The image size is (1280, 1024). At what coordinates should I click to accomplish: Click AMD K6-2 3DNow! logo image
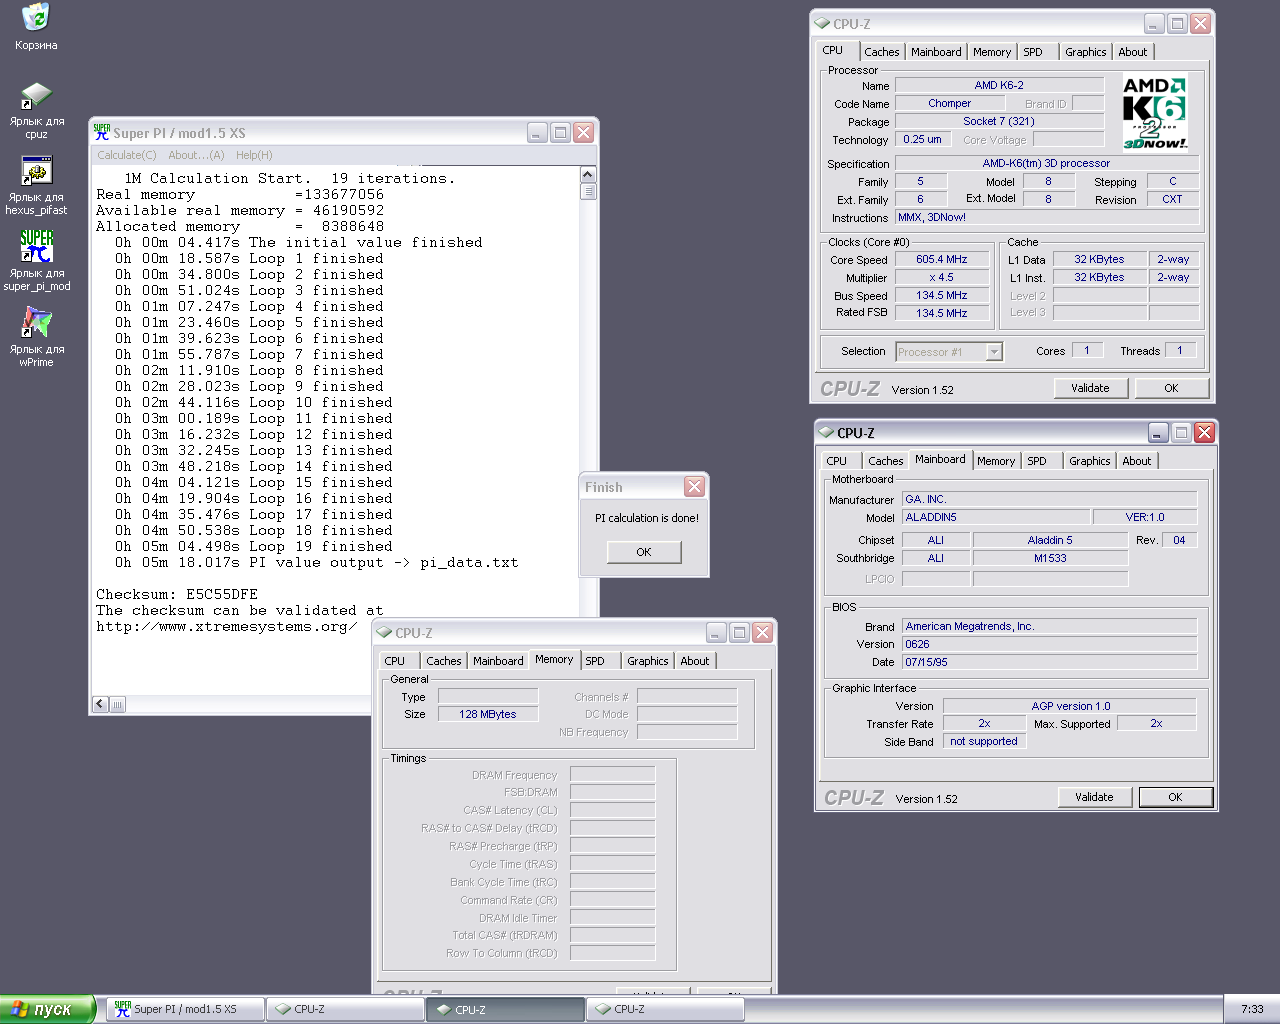click(1155, 113)
